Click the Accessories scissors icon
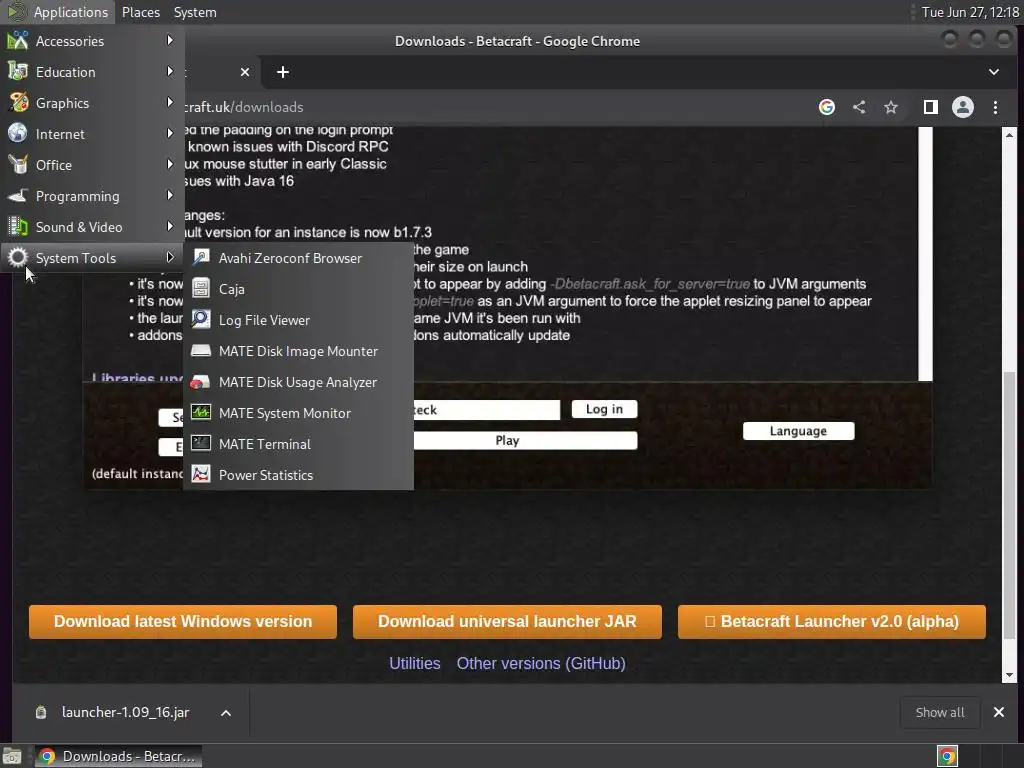This screenshot has width=1024, height=768. (x=18, y=40)
